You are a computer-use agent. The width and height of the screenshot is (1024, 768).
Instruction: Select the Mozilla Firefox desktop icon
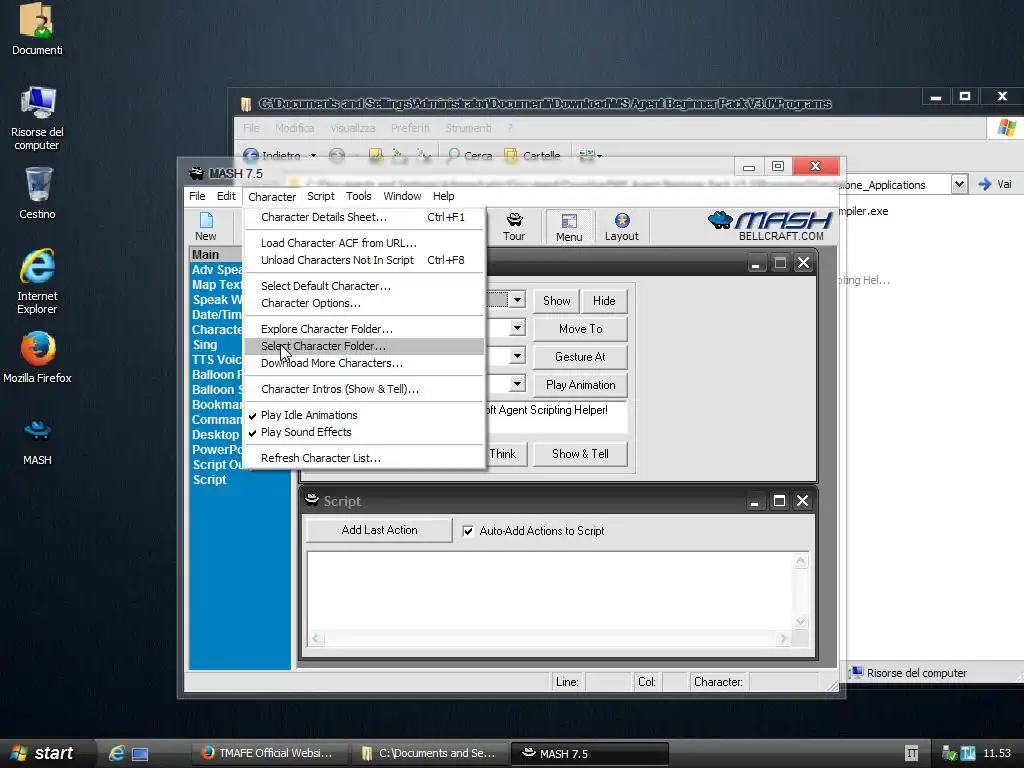(x=37, y=357)
